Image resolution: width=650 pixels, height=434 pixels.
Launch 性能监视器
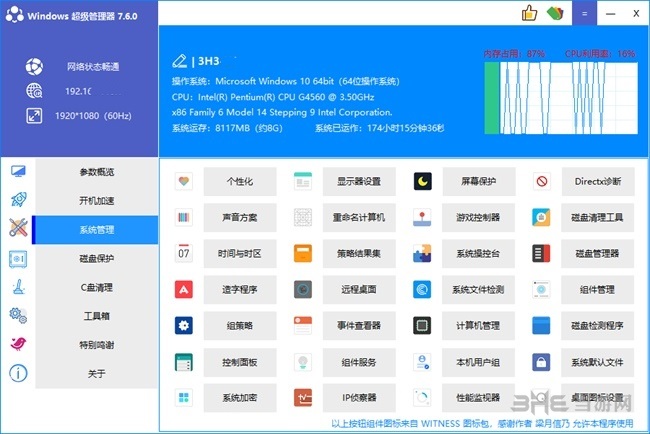tap(478, 398)
